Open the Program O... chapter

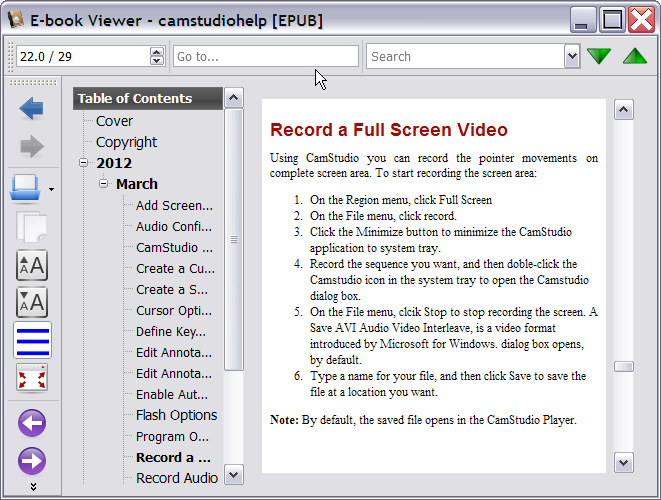(172, 437)
